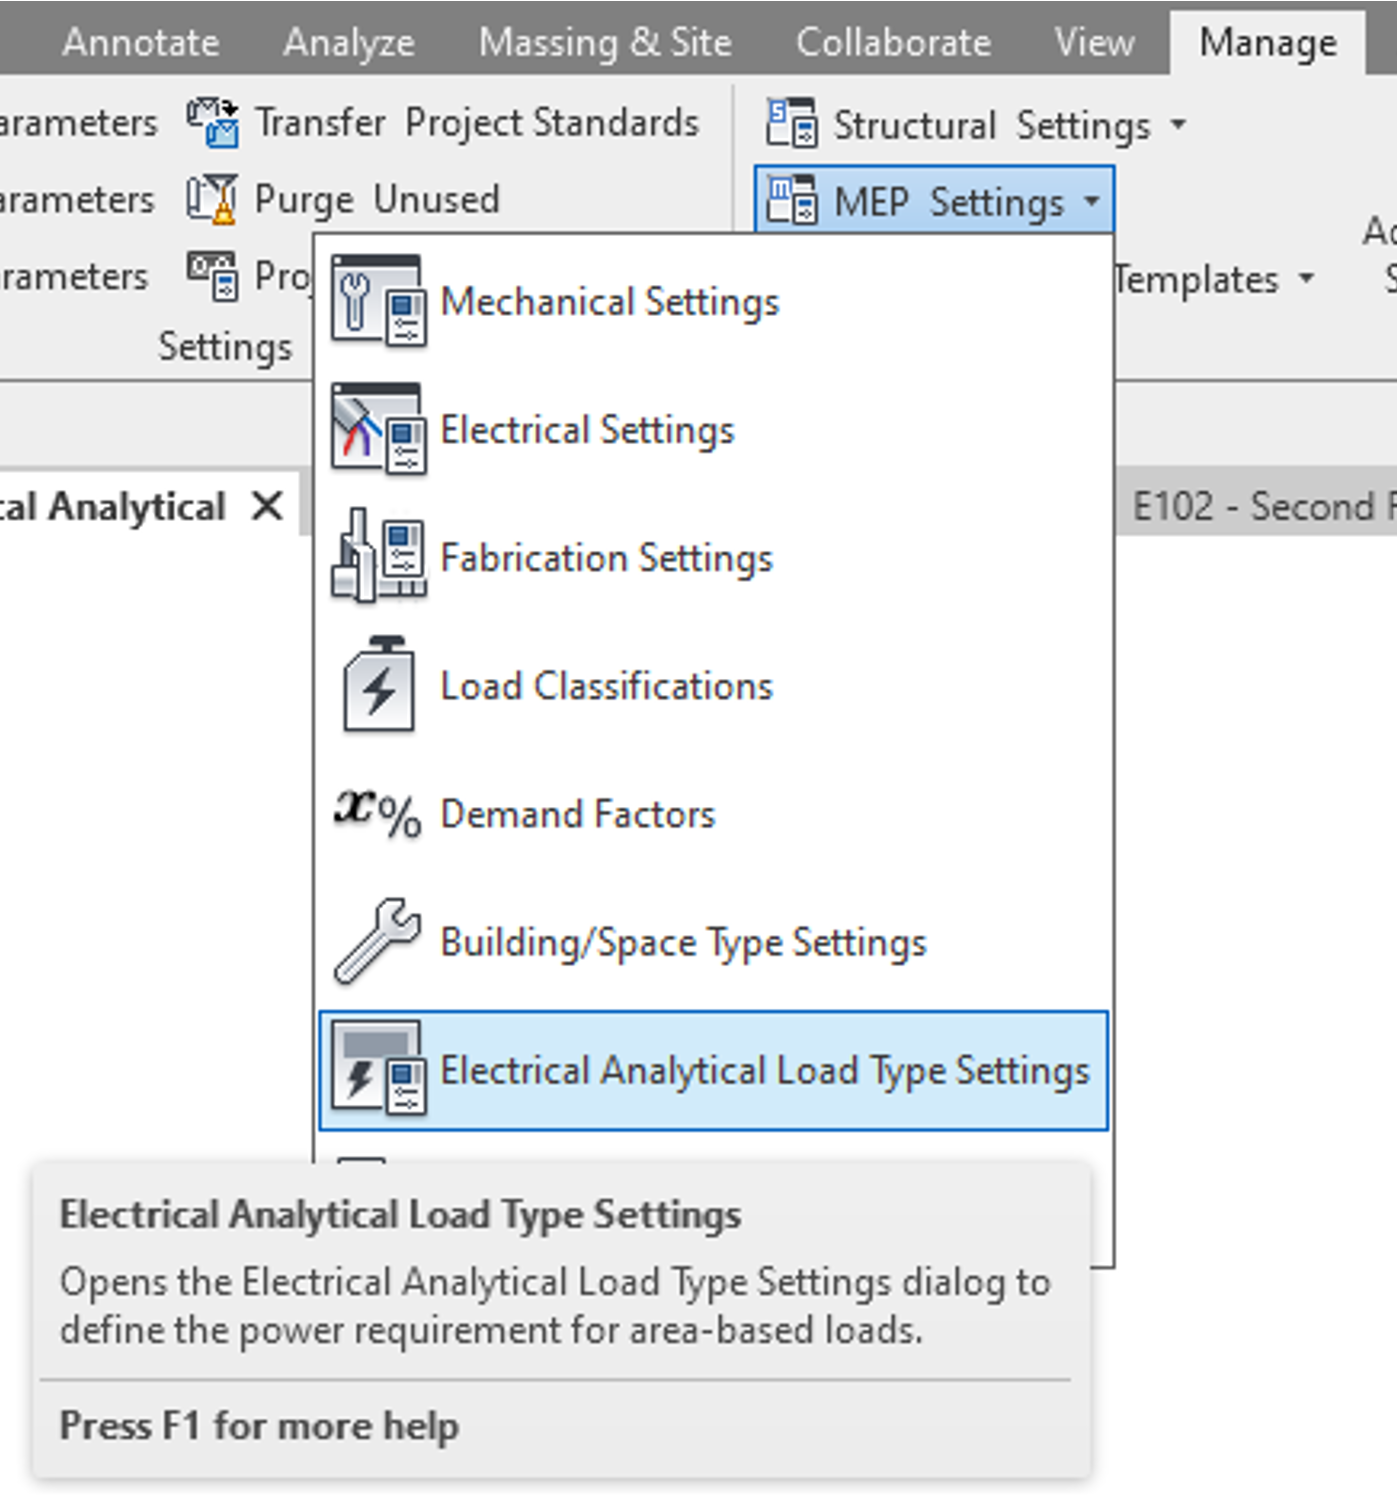Switch to the Annotate ribbon tab

pos(140,43)
